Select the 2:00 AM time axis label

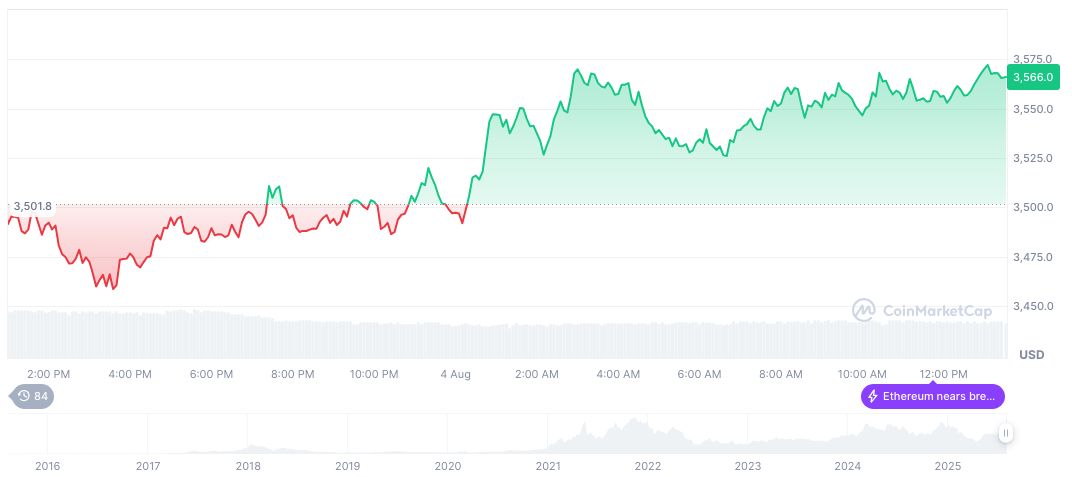[x=537, y=374]
